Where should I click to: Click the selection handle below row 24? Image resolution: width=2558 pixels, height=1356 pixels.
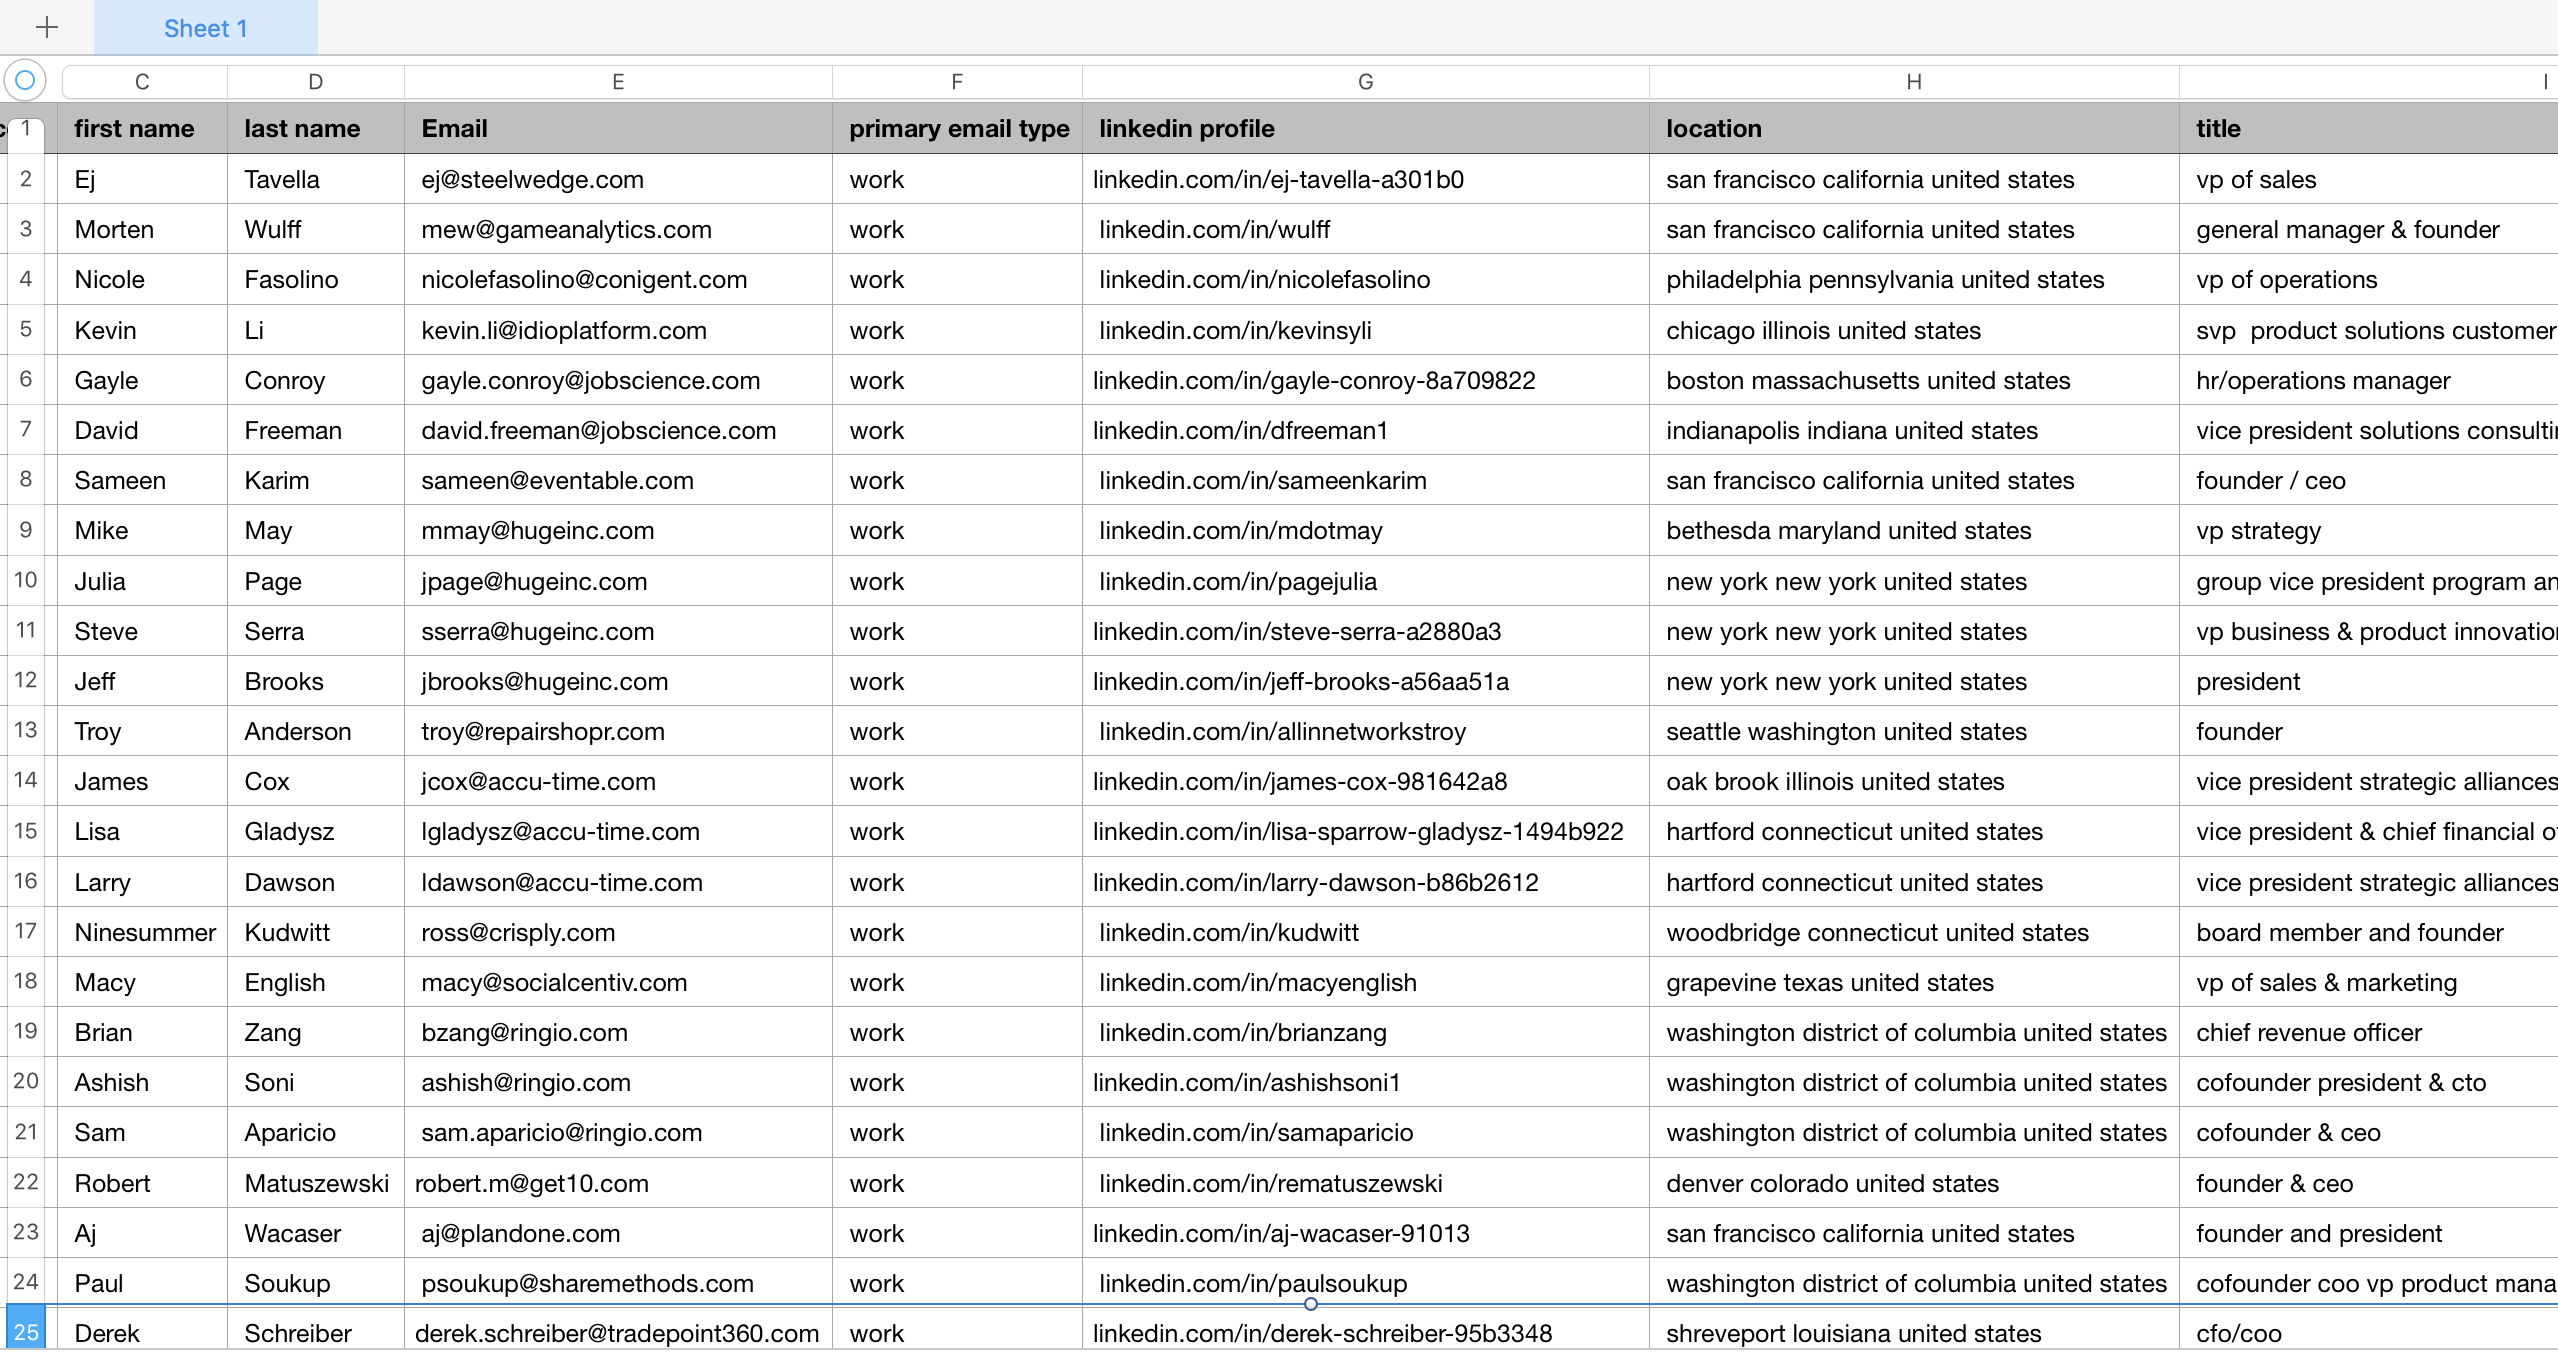pyautogui.click(x=1312, y=1305)
